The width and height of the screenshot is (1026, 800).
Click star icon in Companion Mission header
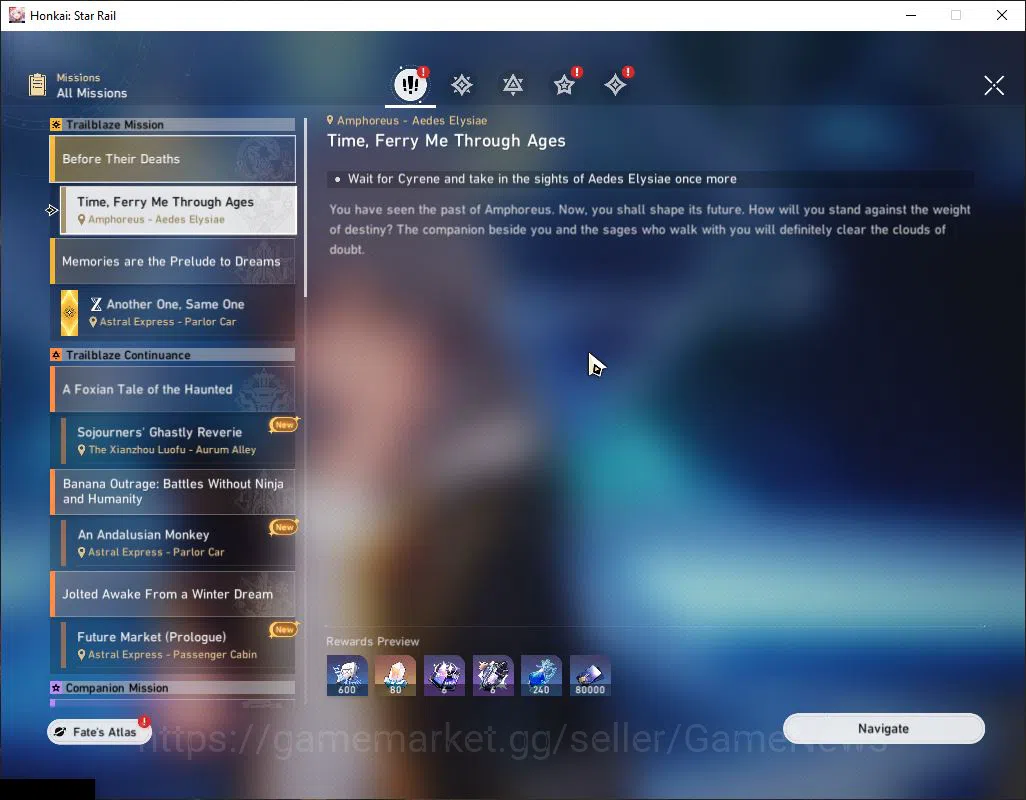coord(56,687)
